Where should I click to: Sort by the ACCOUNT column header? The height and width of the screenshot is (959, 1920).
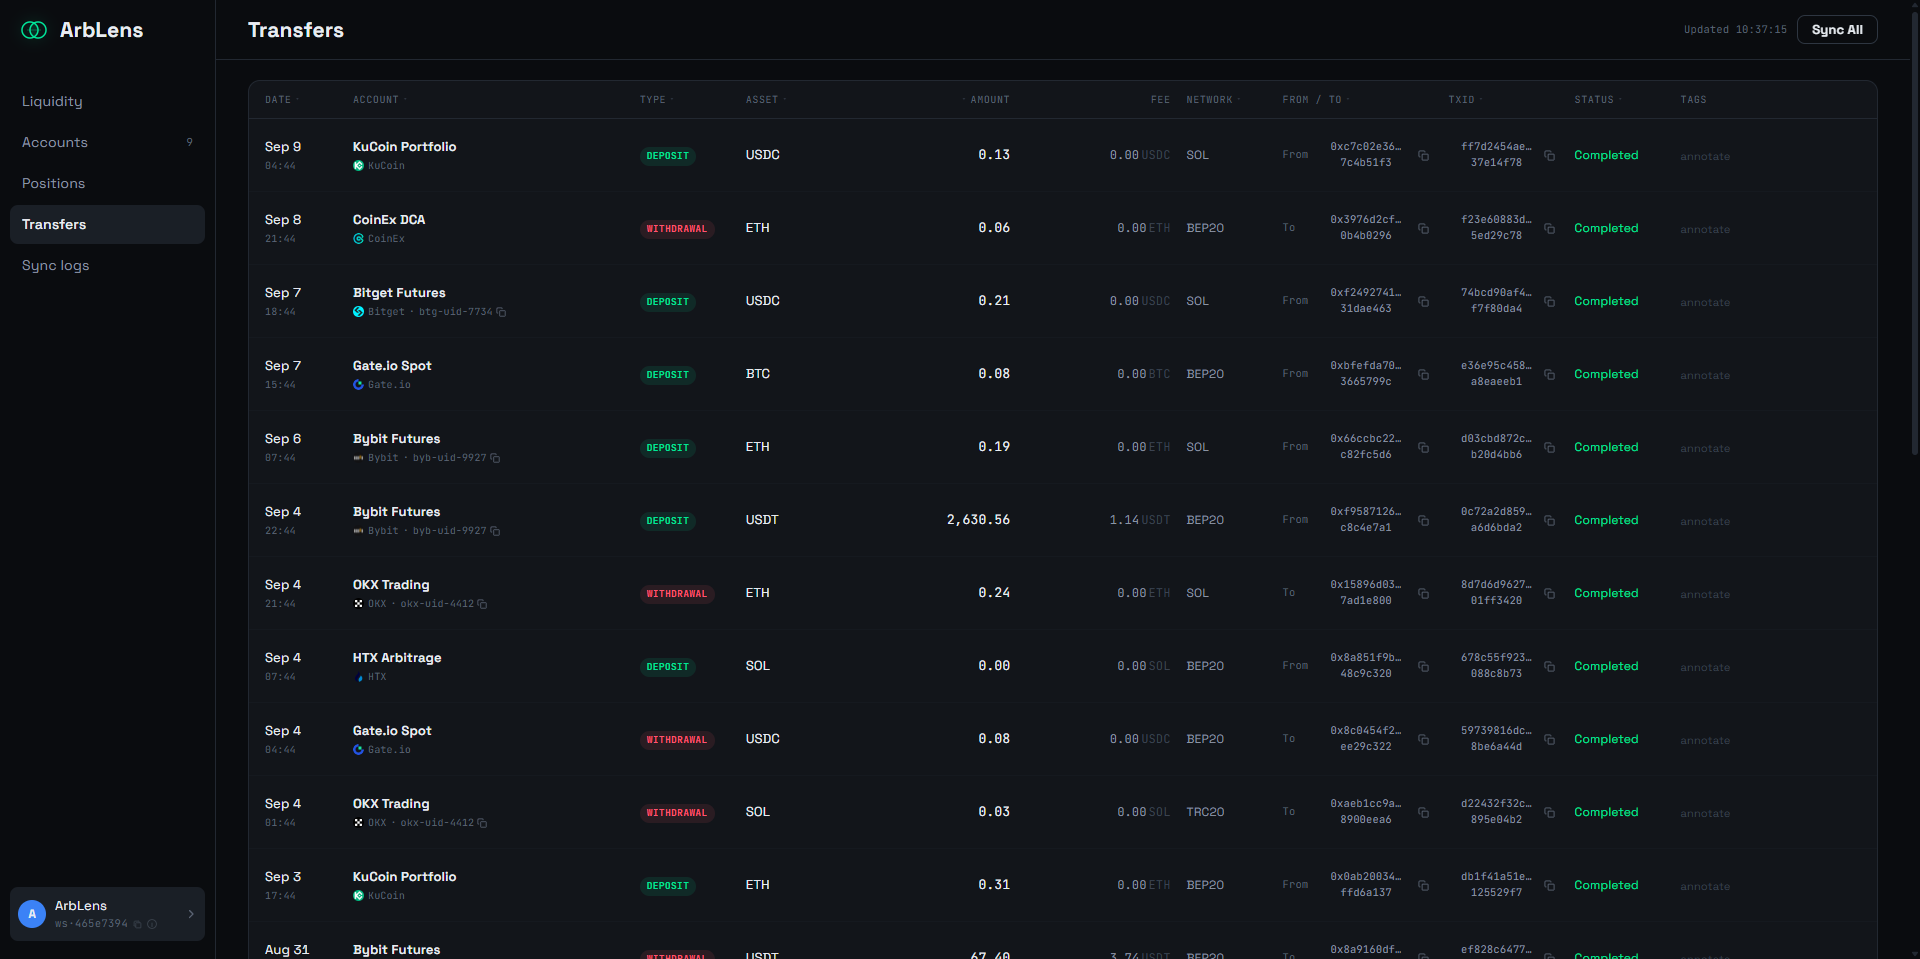click(x=380, y=100)
